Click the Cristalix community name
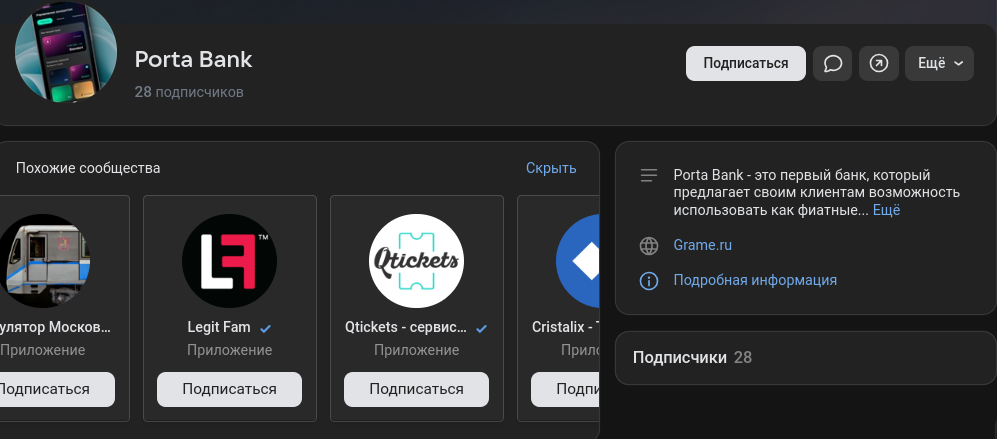 click(566, 328)
